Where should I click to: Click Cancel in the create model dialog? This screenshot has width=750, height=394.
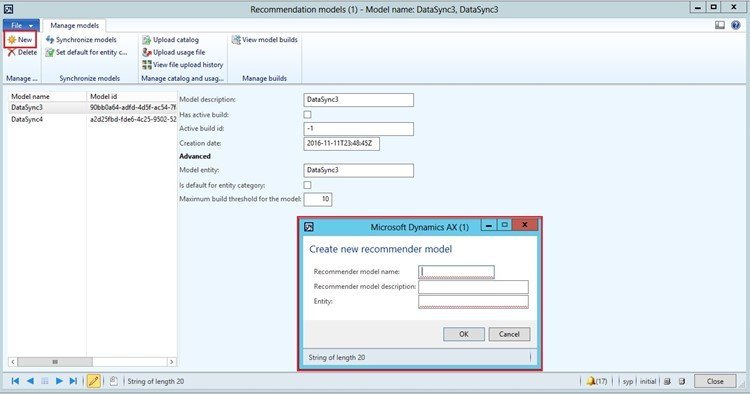509,334
